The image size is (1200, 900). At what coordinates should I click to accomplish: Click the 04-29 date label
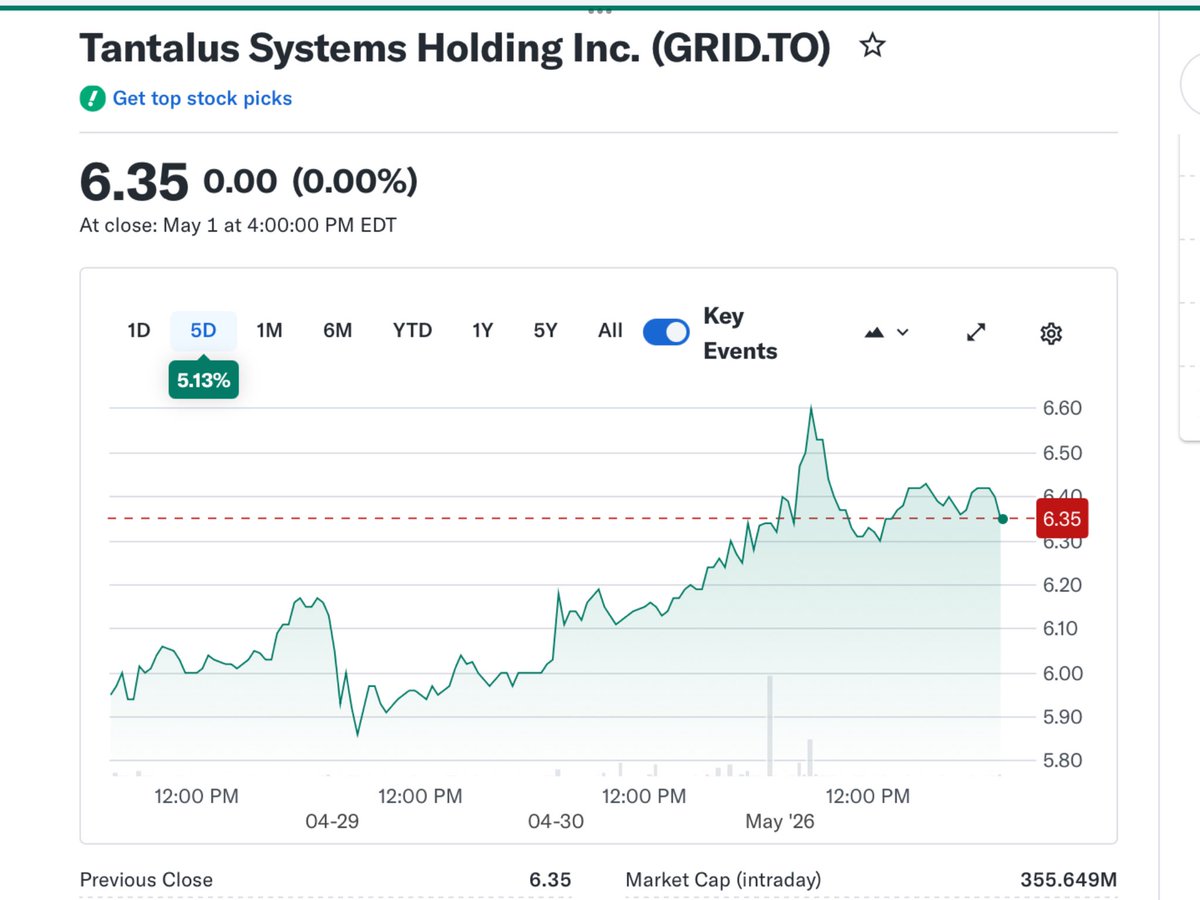[x=332, y=821]
